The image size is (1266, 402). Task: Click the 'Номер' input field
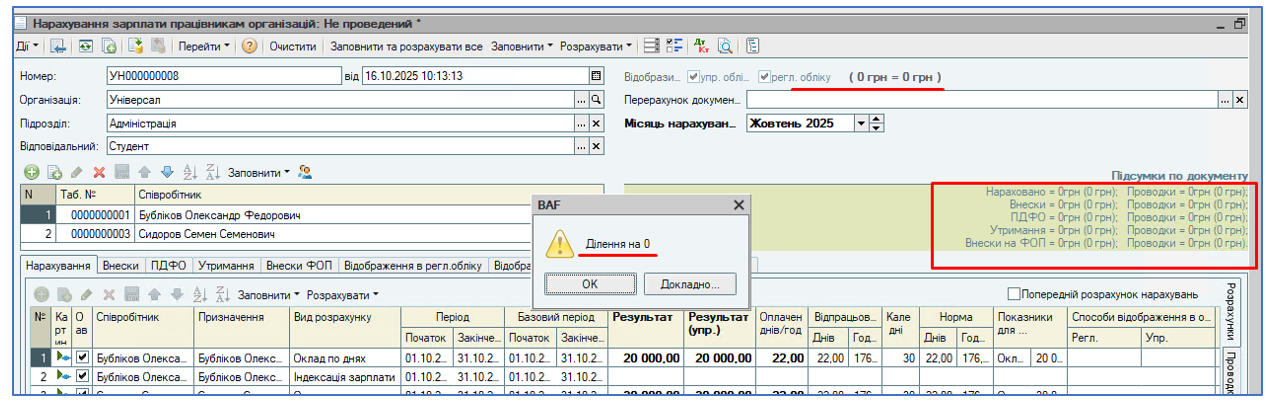(222, 76)
